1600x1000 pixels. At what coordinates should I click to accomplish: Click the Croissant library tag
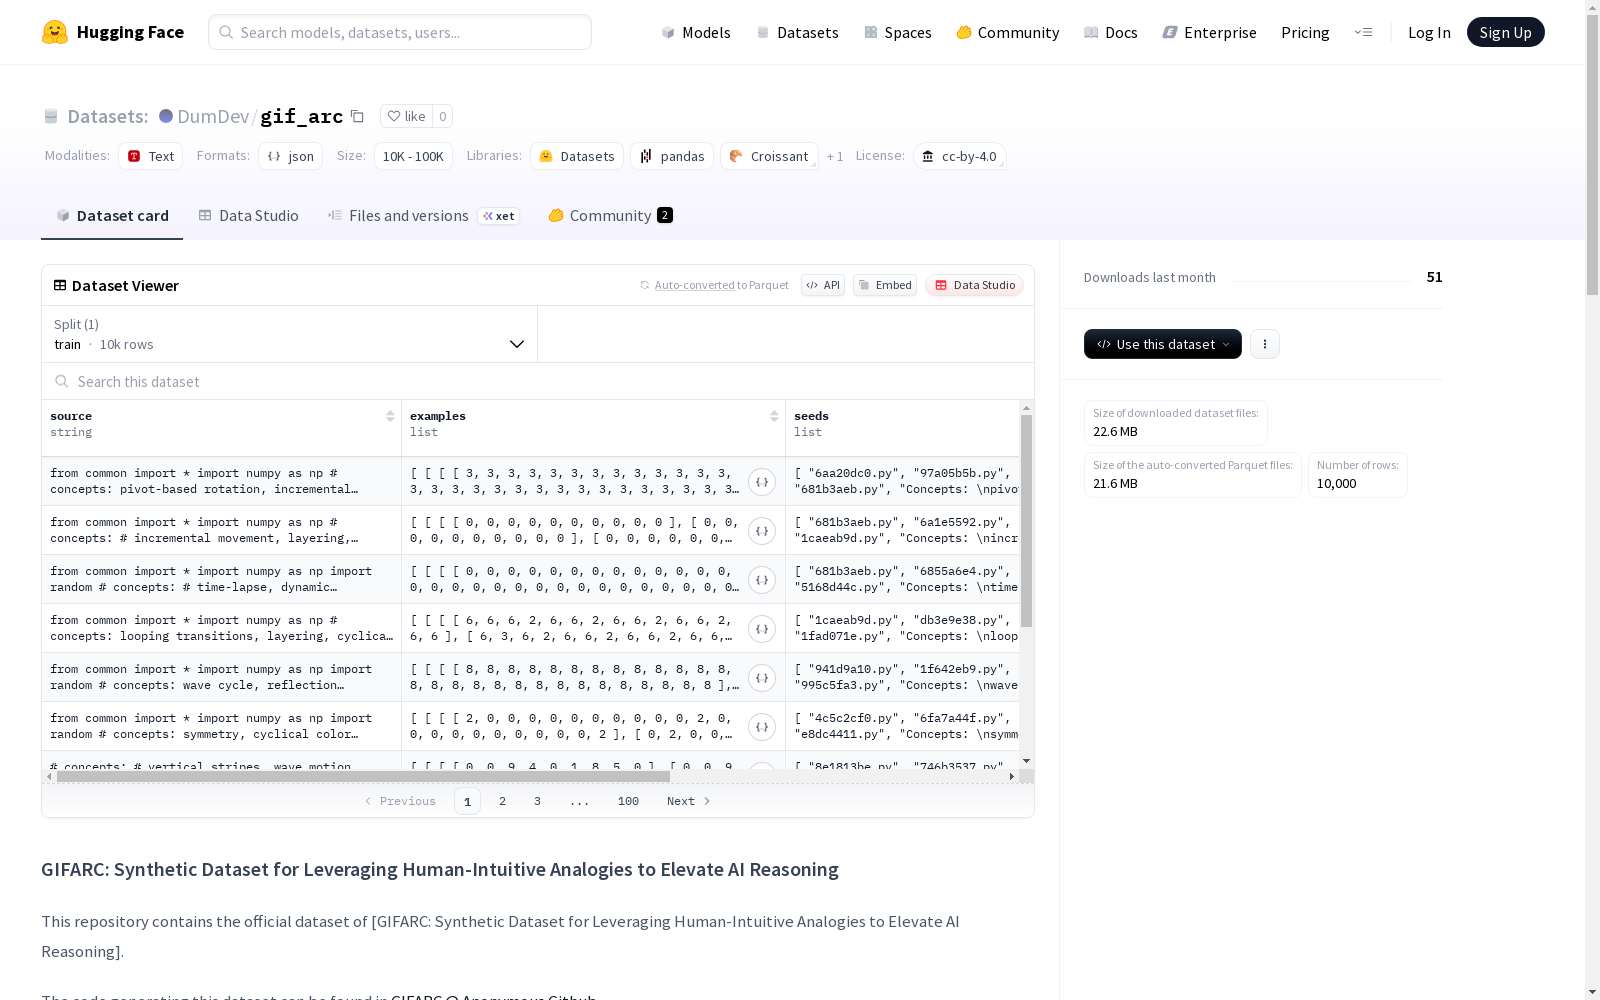[769, 156]
